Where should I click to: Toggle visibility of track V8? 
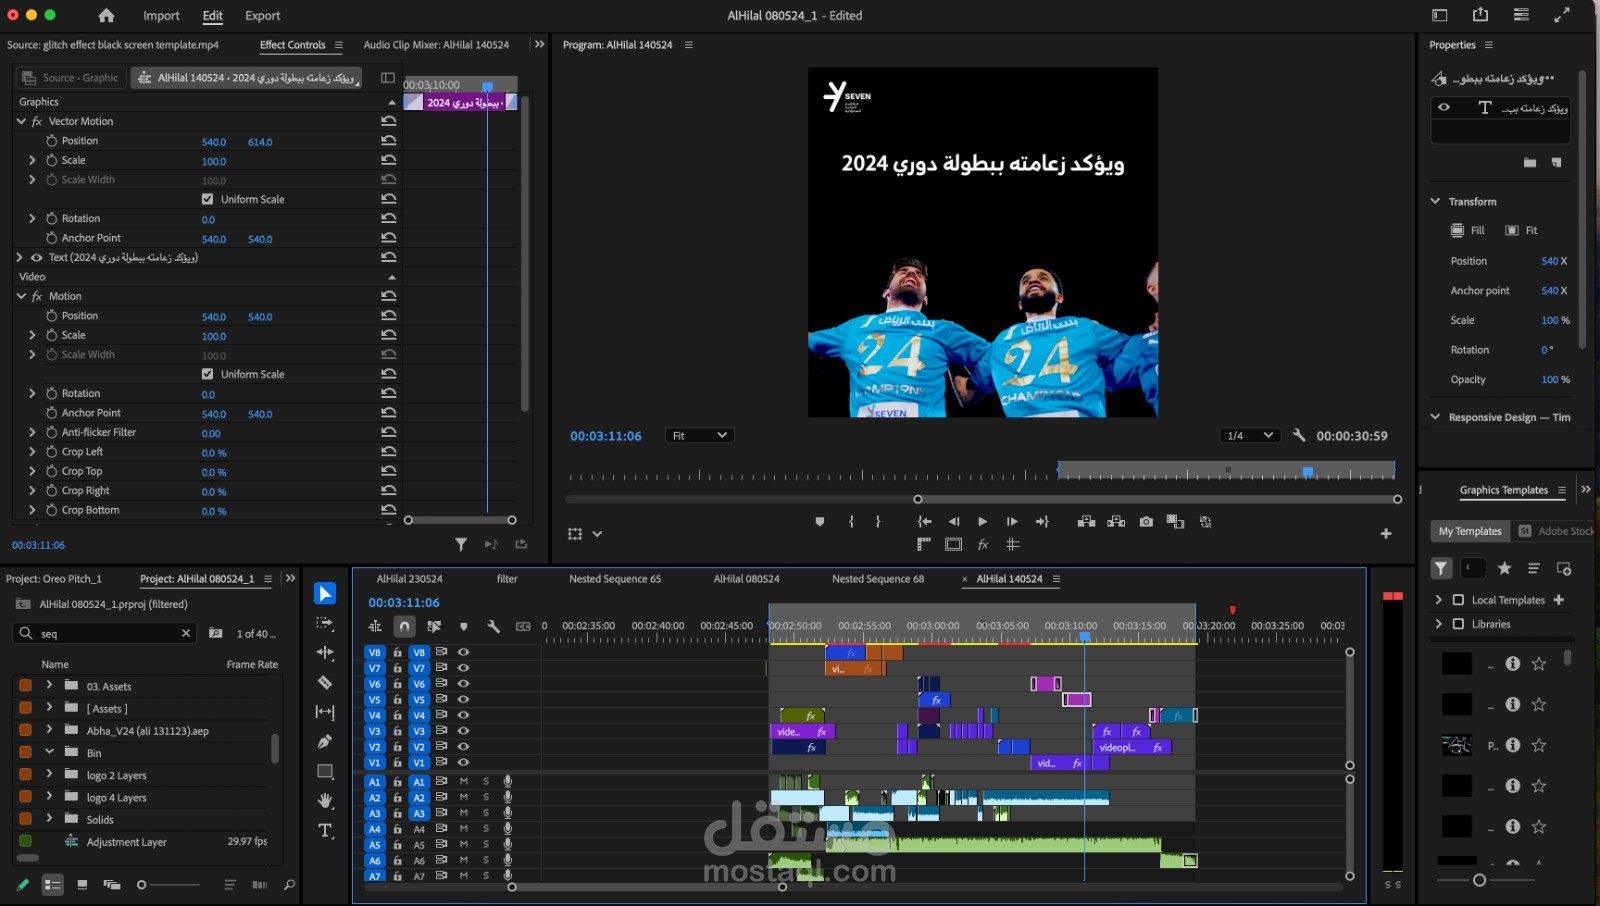pyautogui.click(x=463, y=652)
